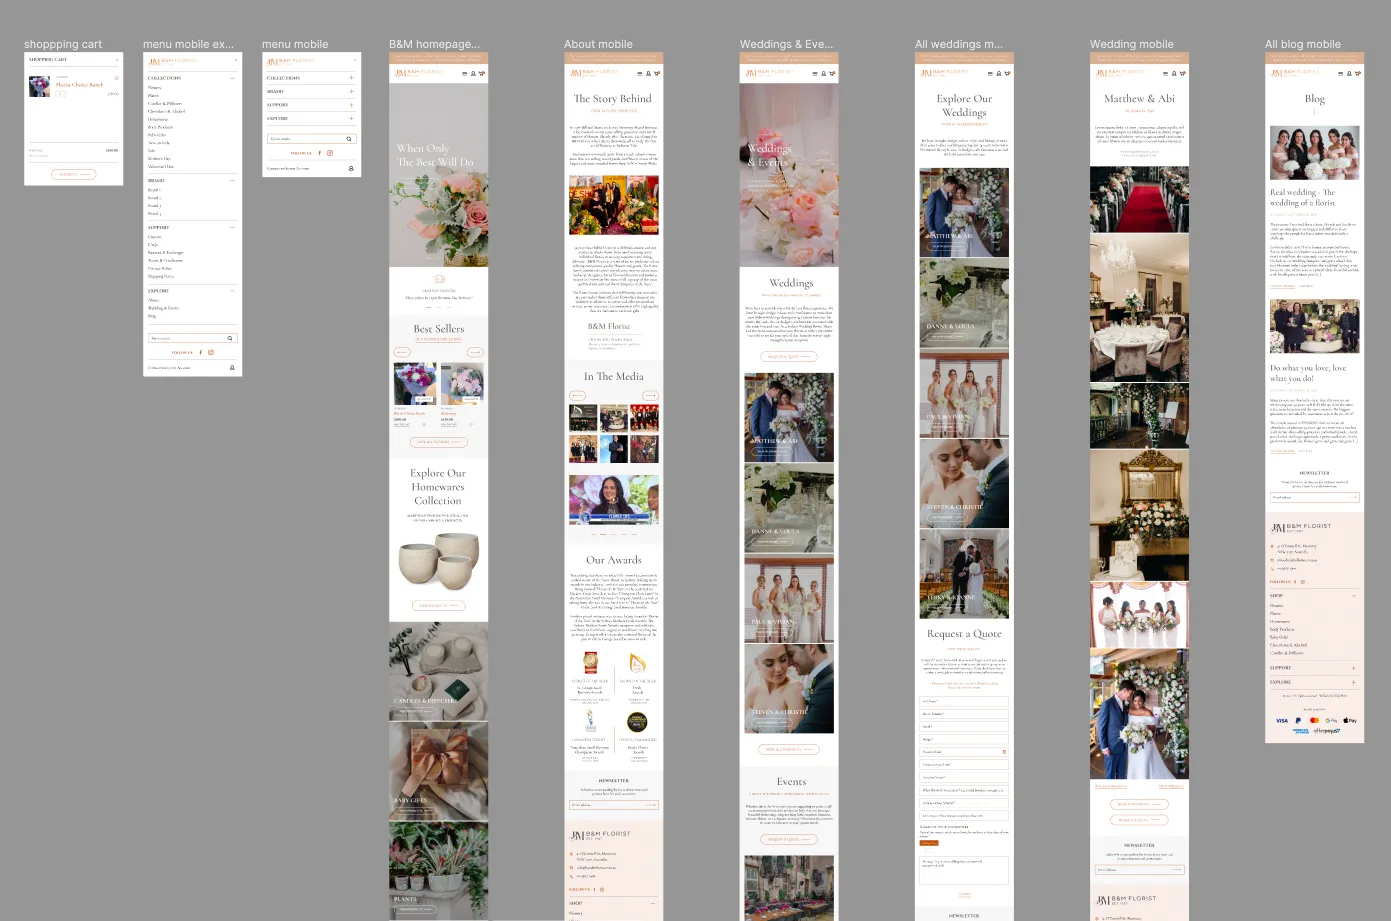Click account icon at bottom of menu mobile

coord(351,169)
